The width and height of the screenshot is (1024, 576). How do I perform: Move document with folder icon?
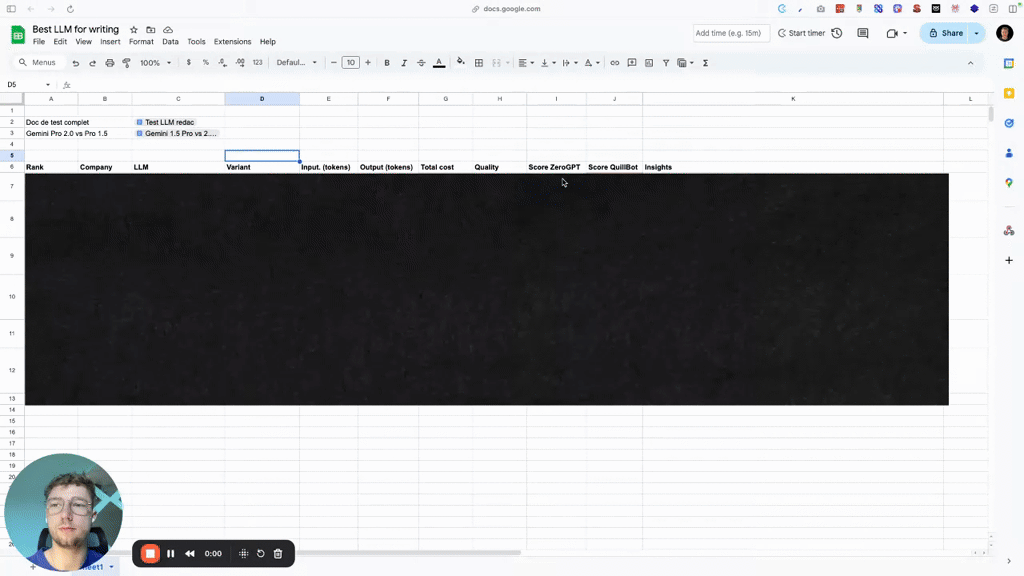pos(151,29)
